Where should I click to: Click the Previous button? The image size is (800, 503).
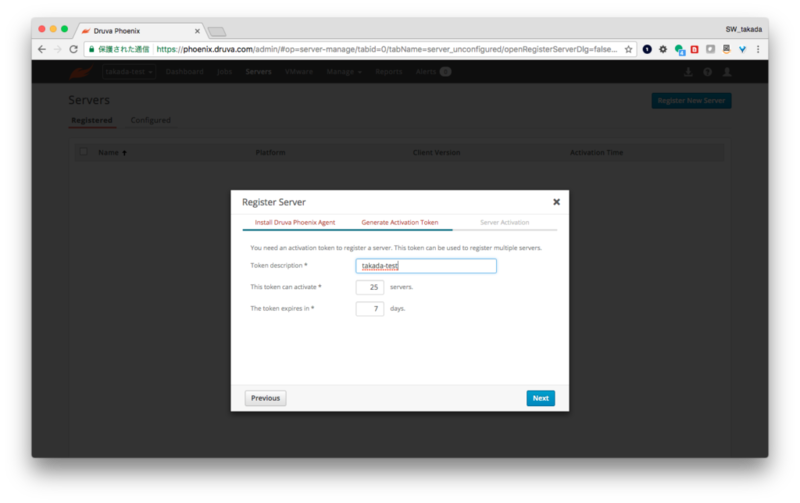tap(265, 398)
